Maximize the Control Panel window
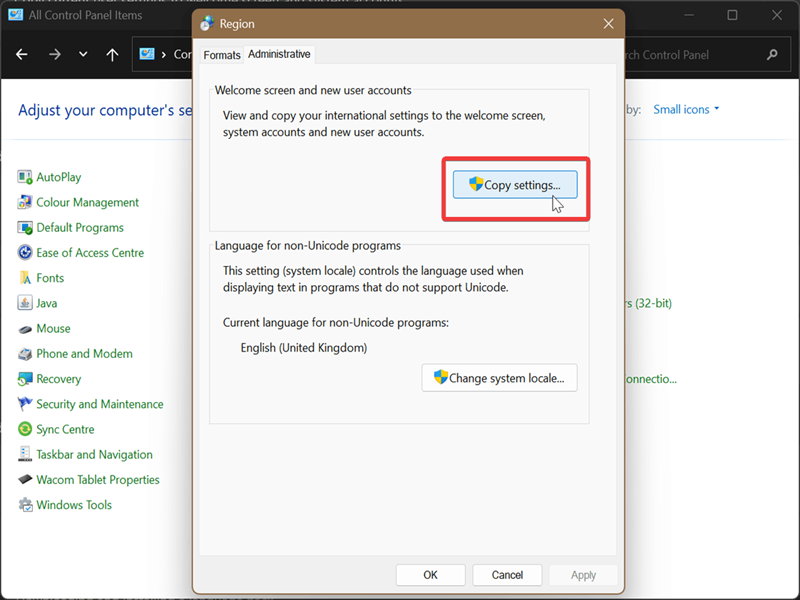800x600 pixels. click(732, 15)
